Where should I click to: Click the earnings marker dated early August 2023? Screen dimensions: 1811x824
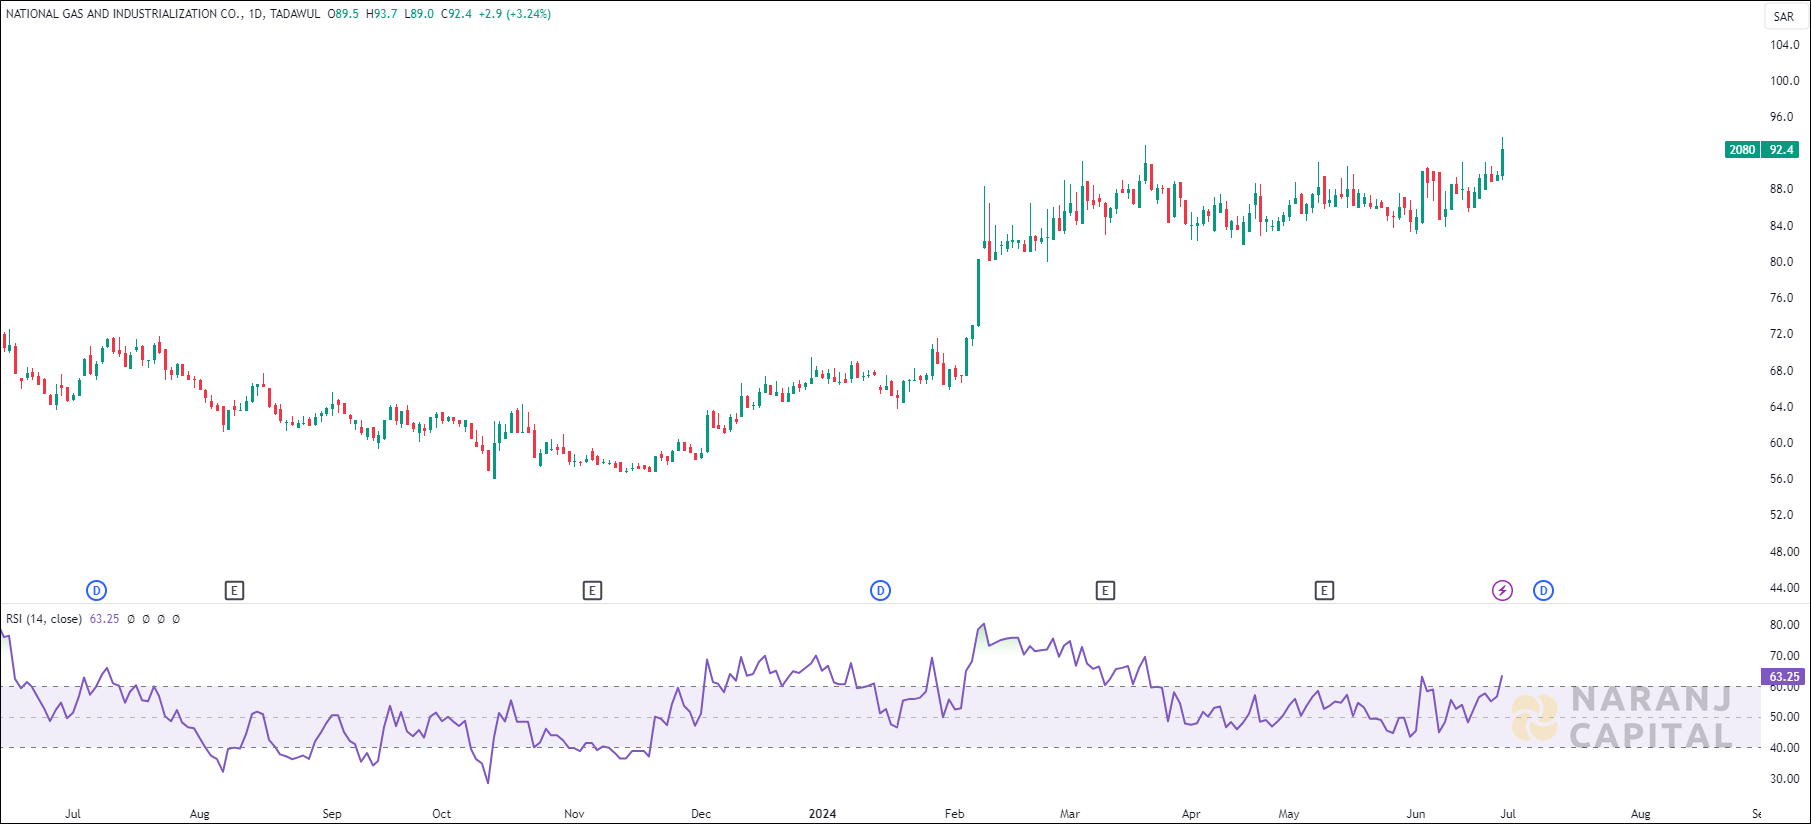234,591
